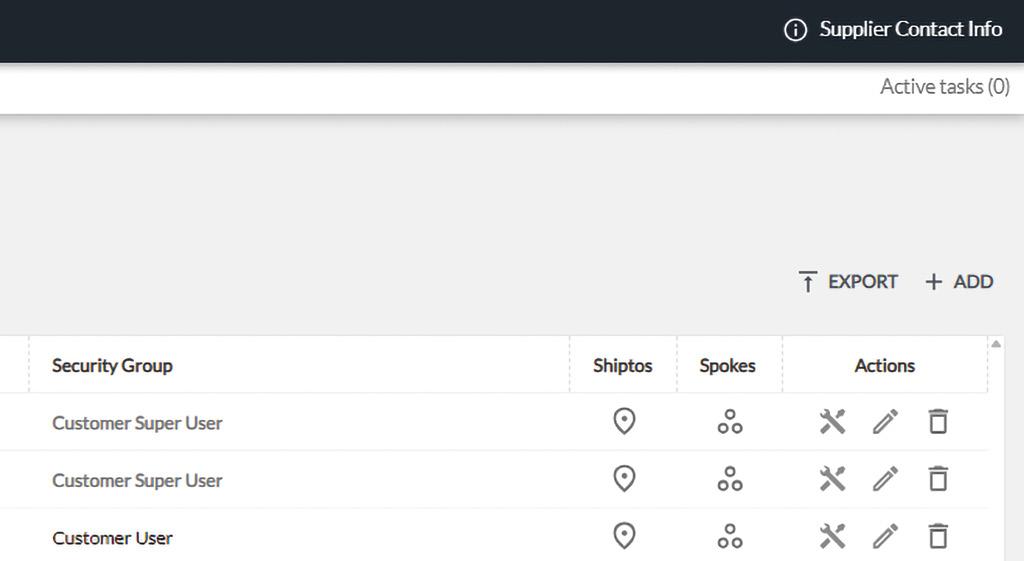Open Shiptos for the Customer User row

tap(624, 537)
